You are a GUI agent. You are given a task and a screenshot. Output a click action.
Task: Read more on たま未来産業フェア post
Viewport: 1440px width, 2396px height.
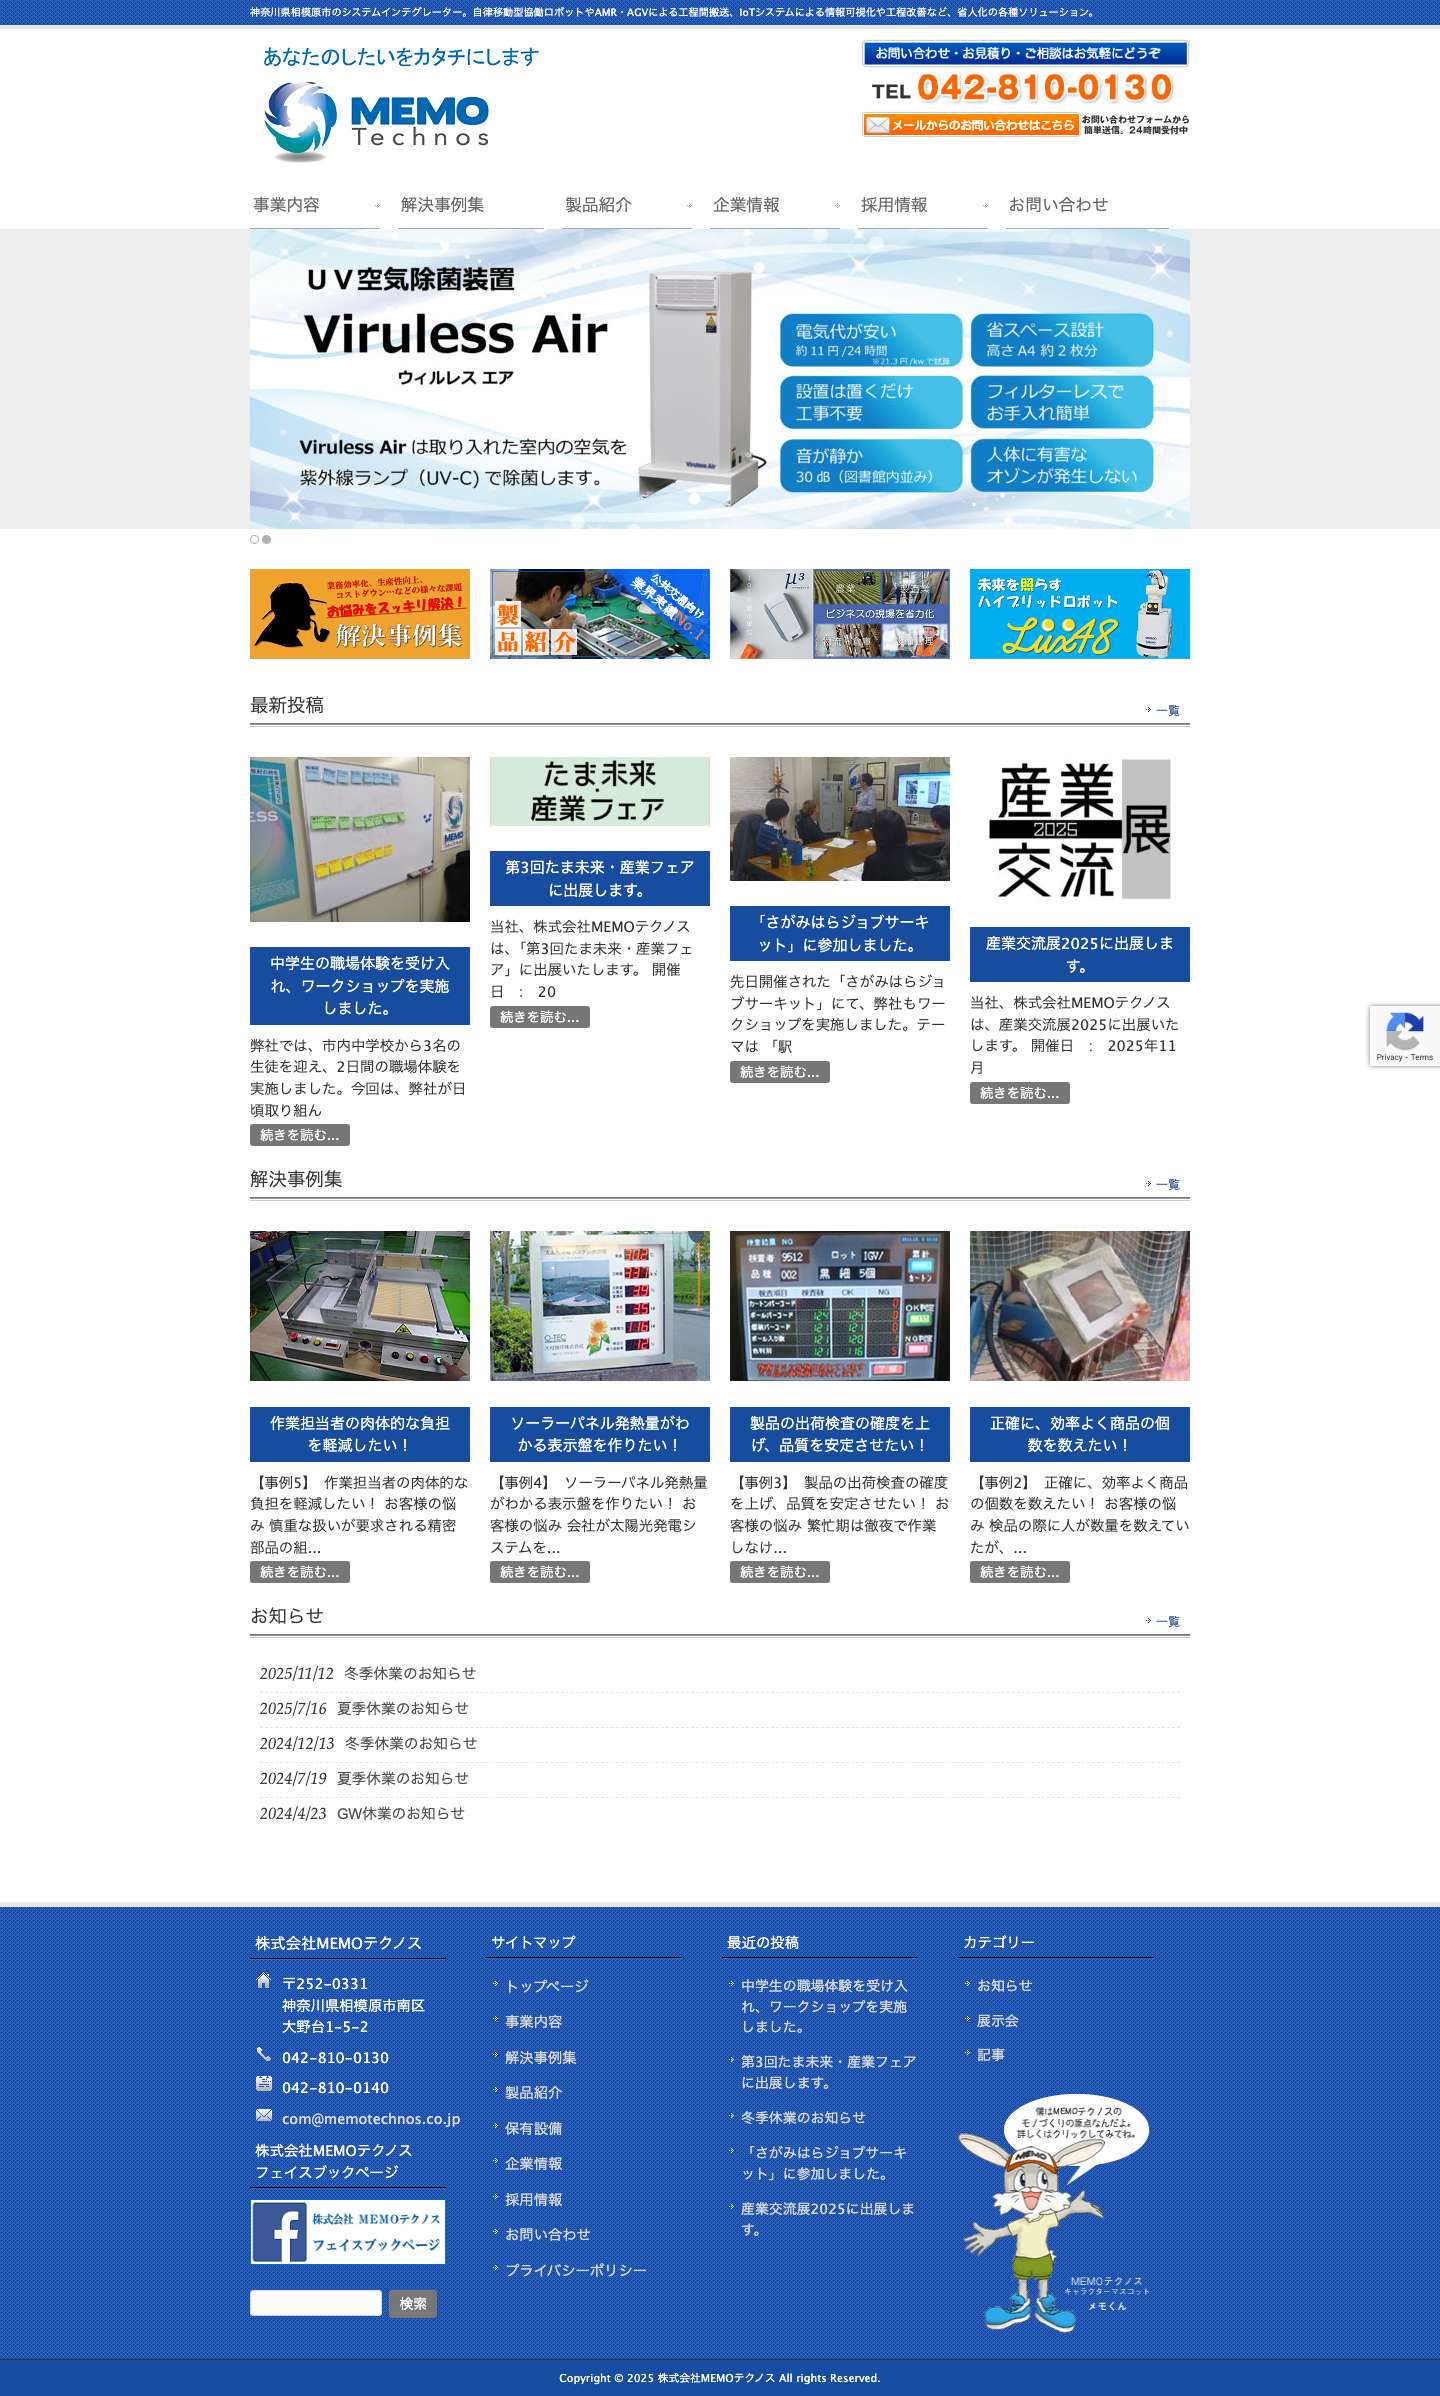pyautogui.click(x=540, y=1017)
